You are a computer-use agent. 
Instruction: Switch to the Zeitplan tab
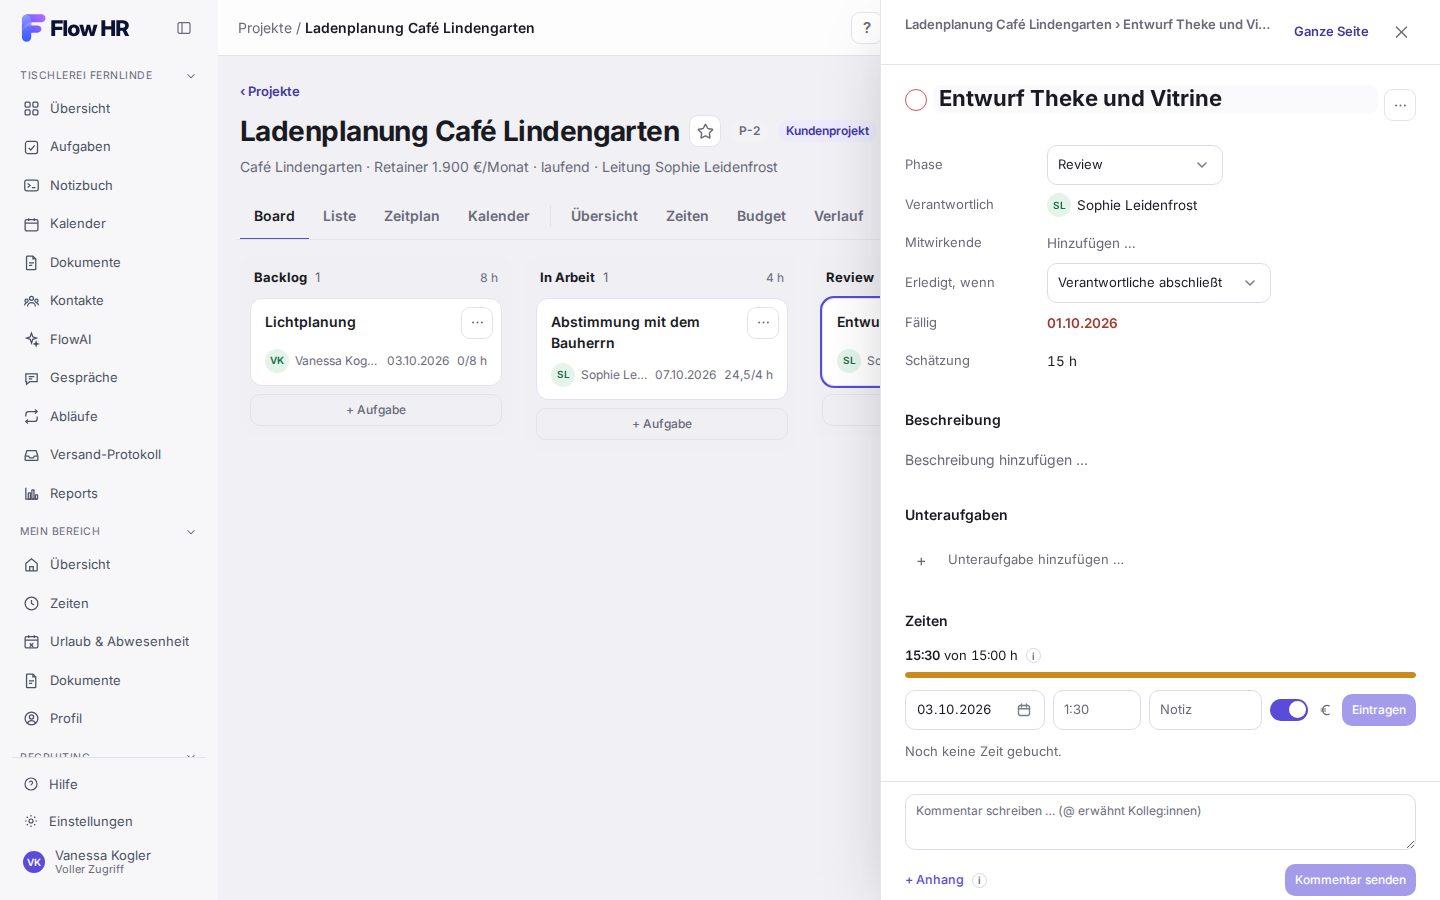point(412,216)
